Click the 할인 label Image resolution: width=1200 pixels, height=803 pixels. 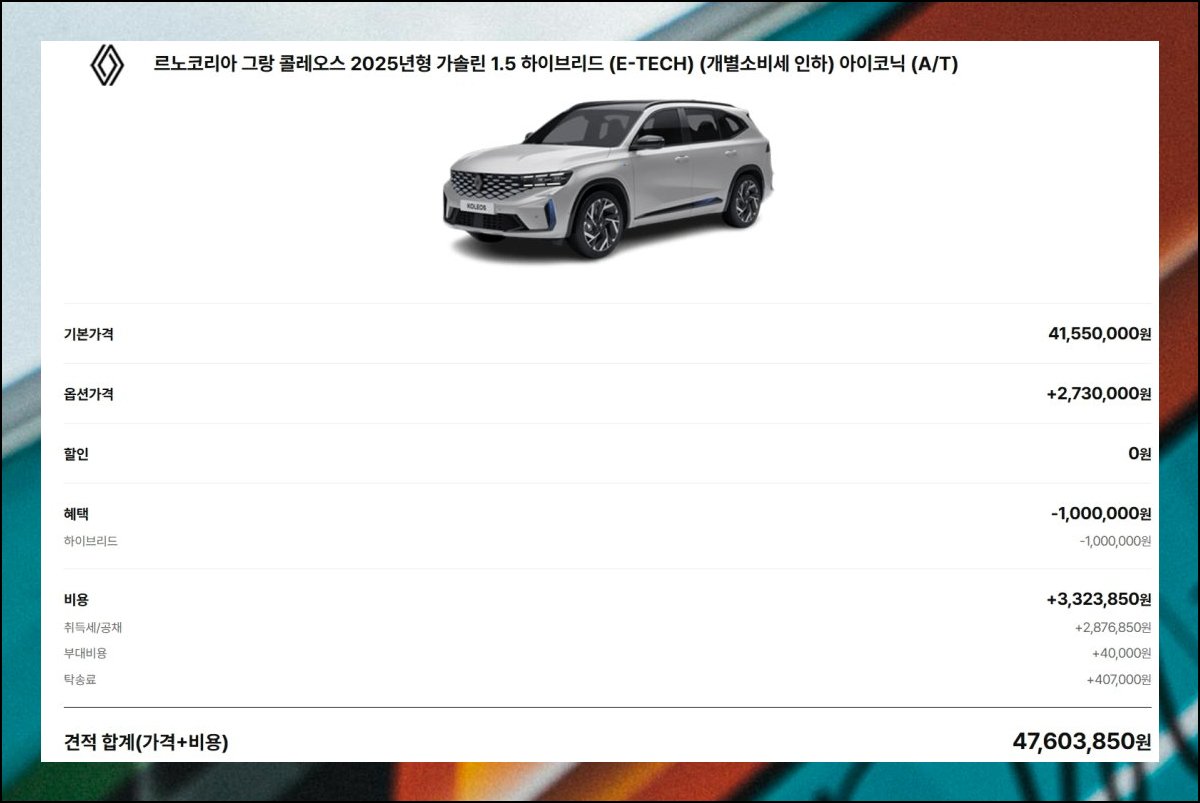point(76,454)
